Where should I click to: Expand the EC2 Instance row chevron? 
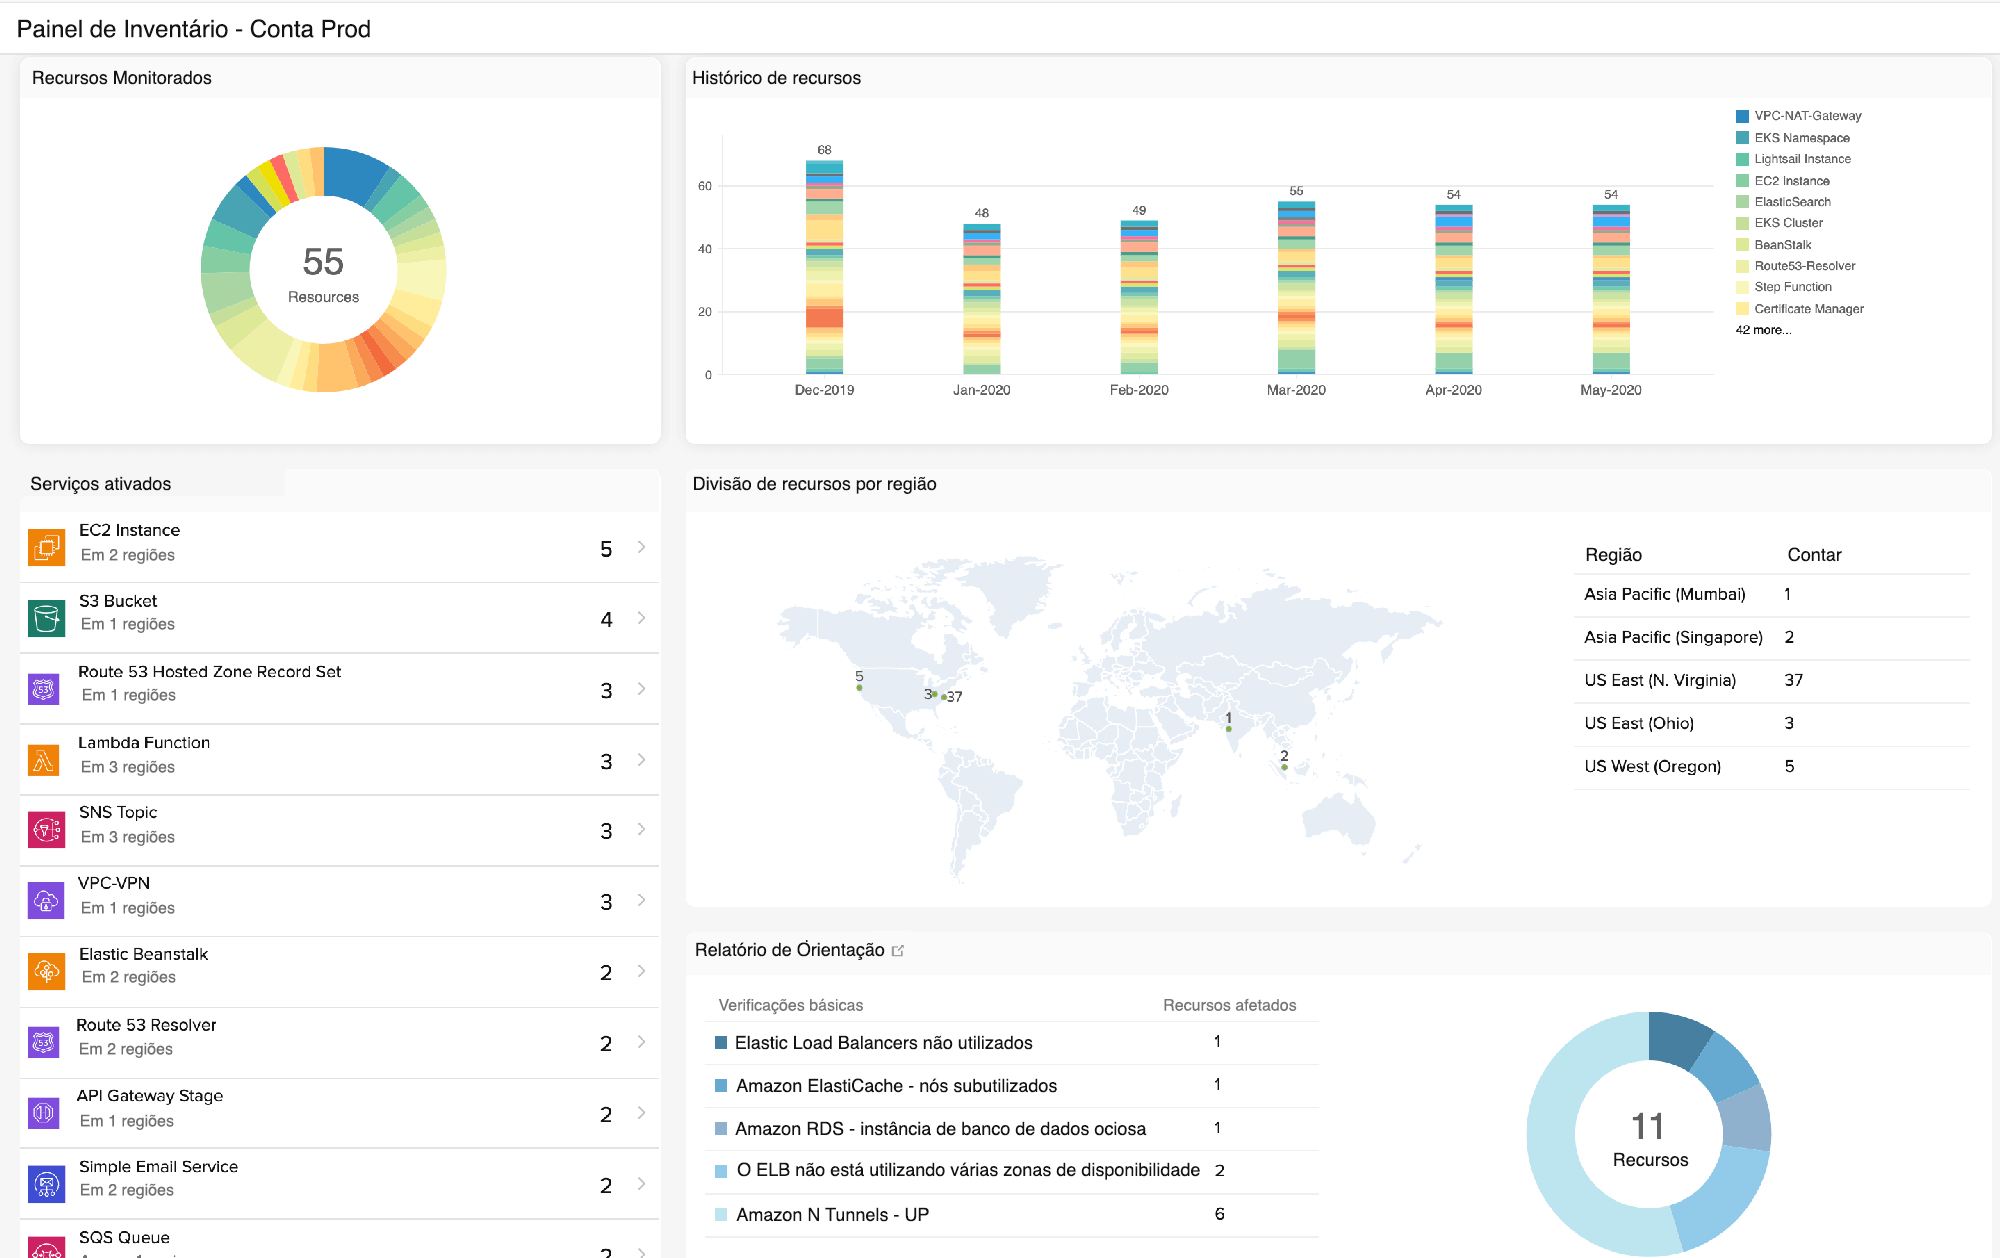(640, 547)
